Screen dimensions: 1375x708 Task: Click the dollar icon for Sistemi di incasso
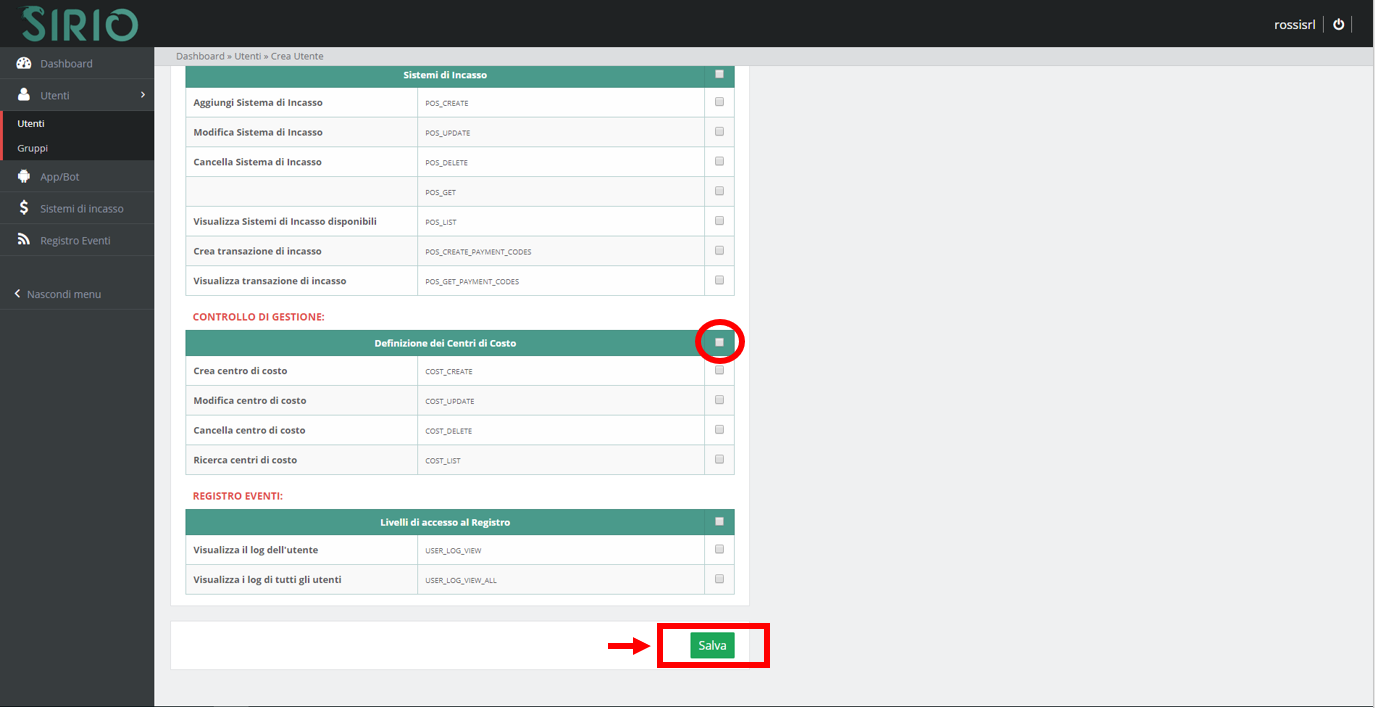[x=24, y=208]
